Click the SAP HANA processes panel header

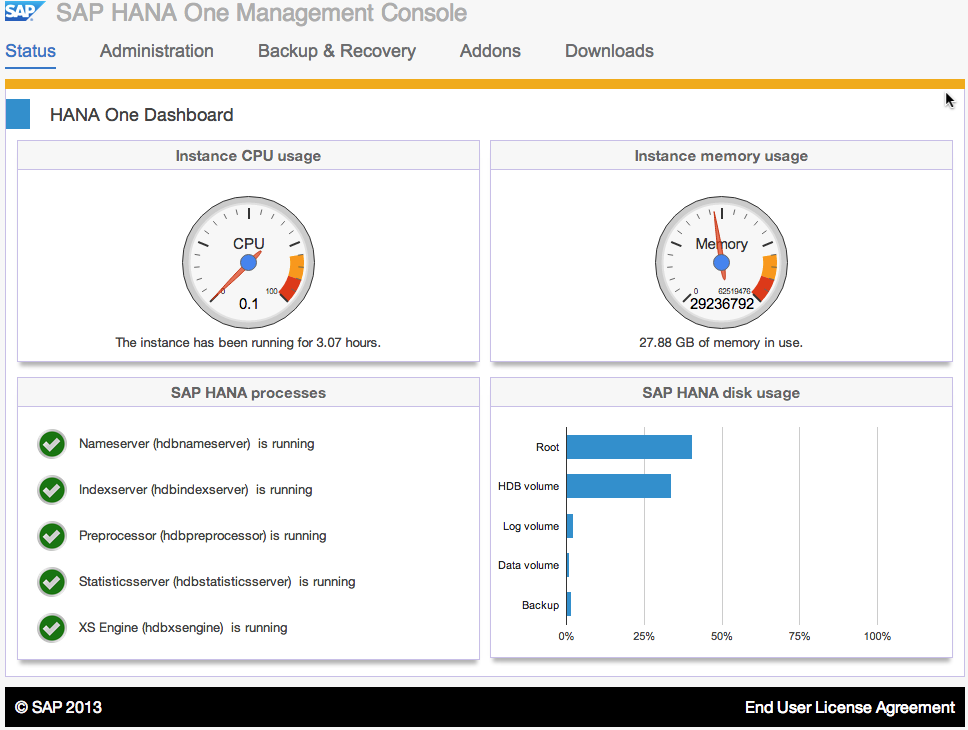click(248, 393)
